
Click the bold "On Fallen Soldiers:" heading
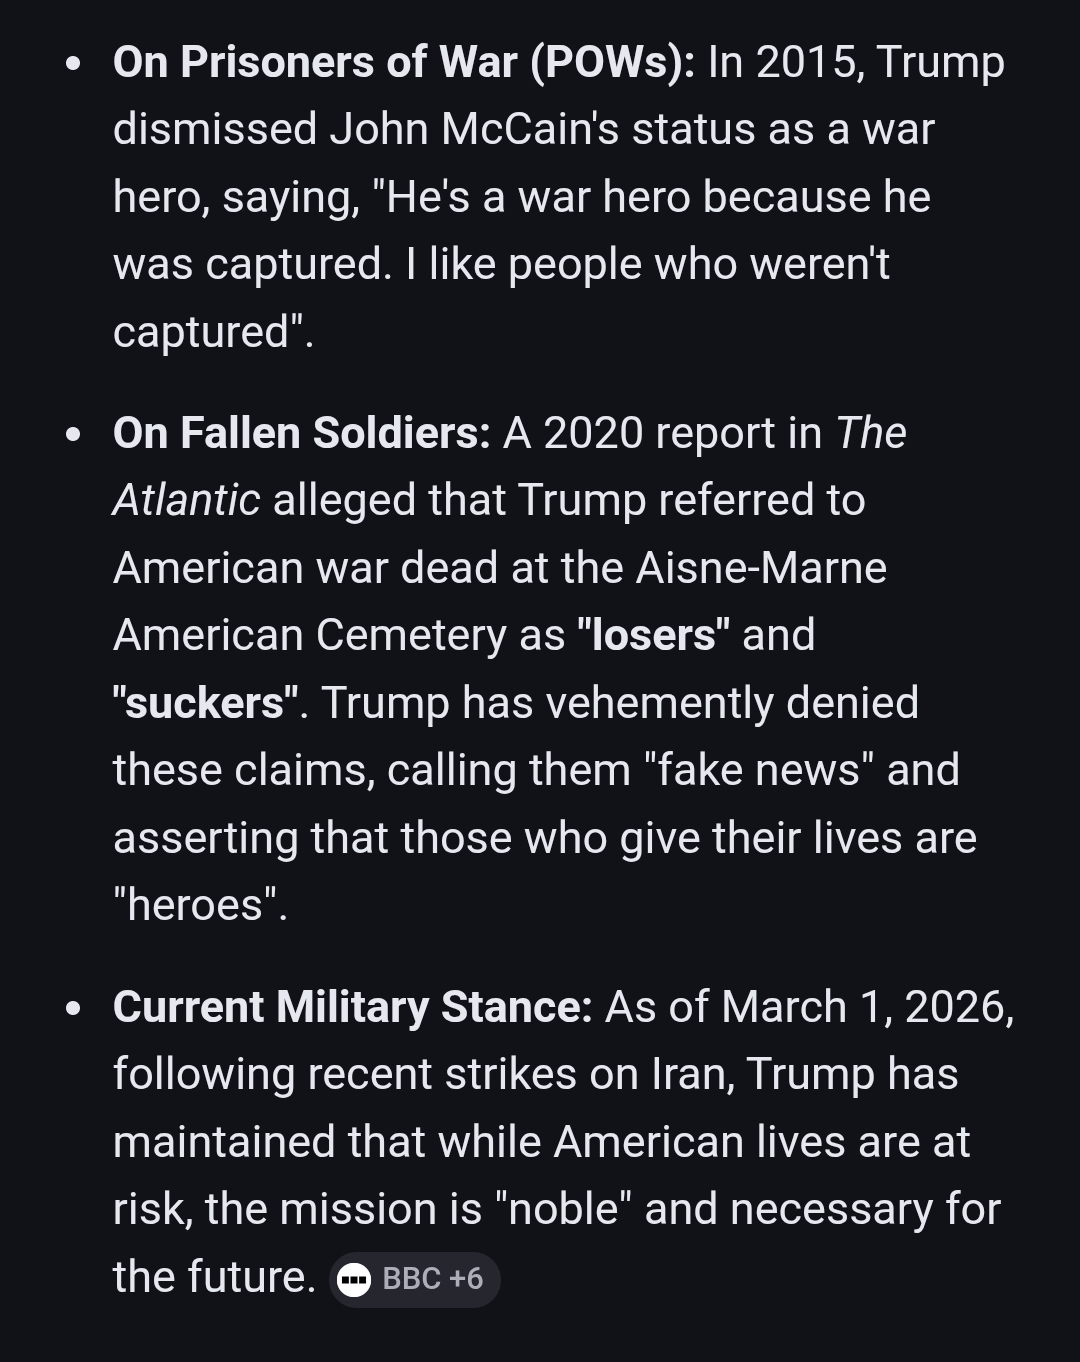click(301, 433)
